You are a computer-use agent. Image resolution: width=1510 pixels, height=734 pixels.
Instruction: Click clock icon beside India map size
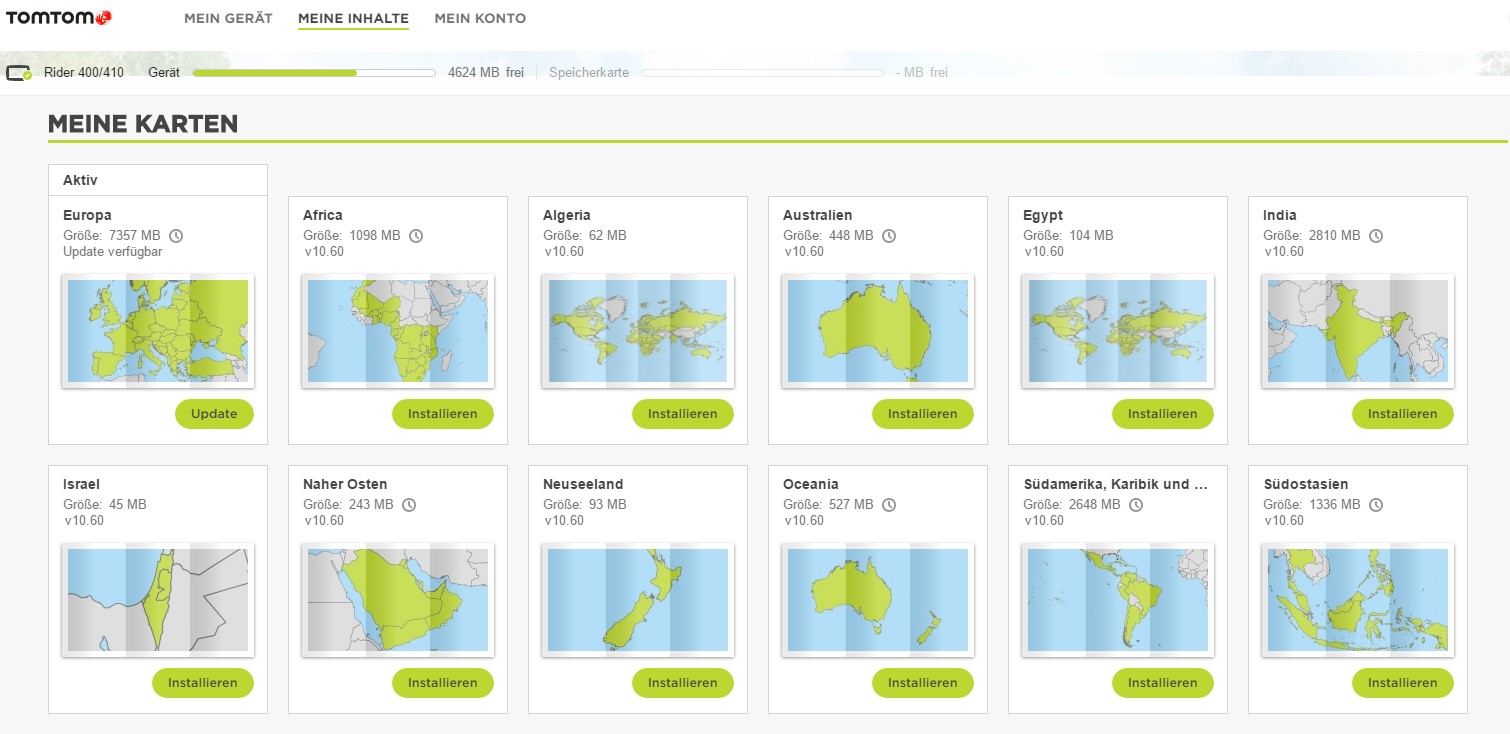pos(1376,236)
